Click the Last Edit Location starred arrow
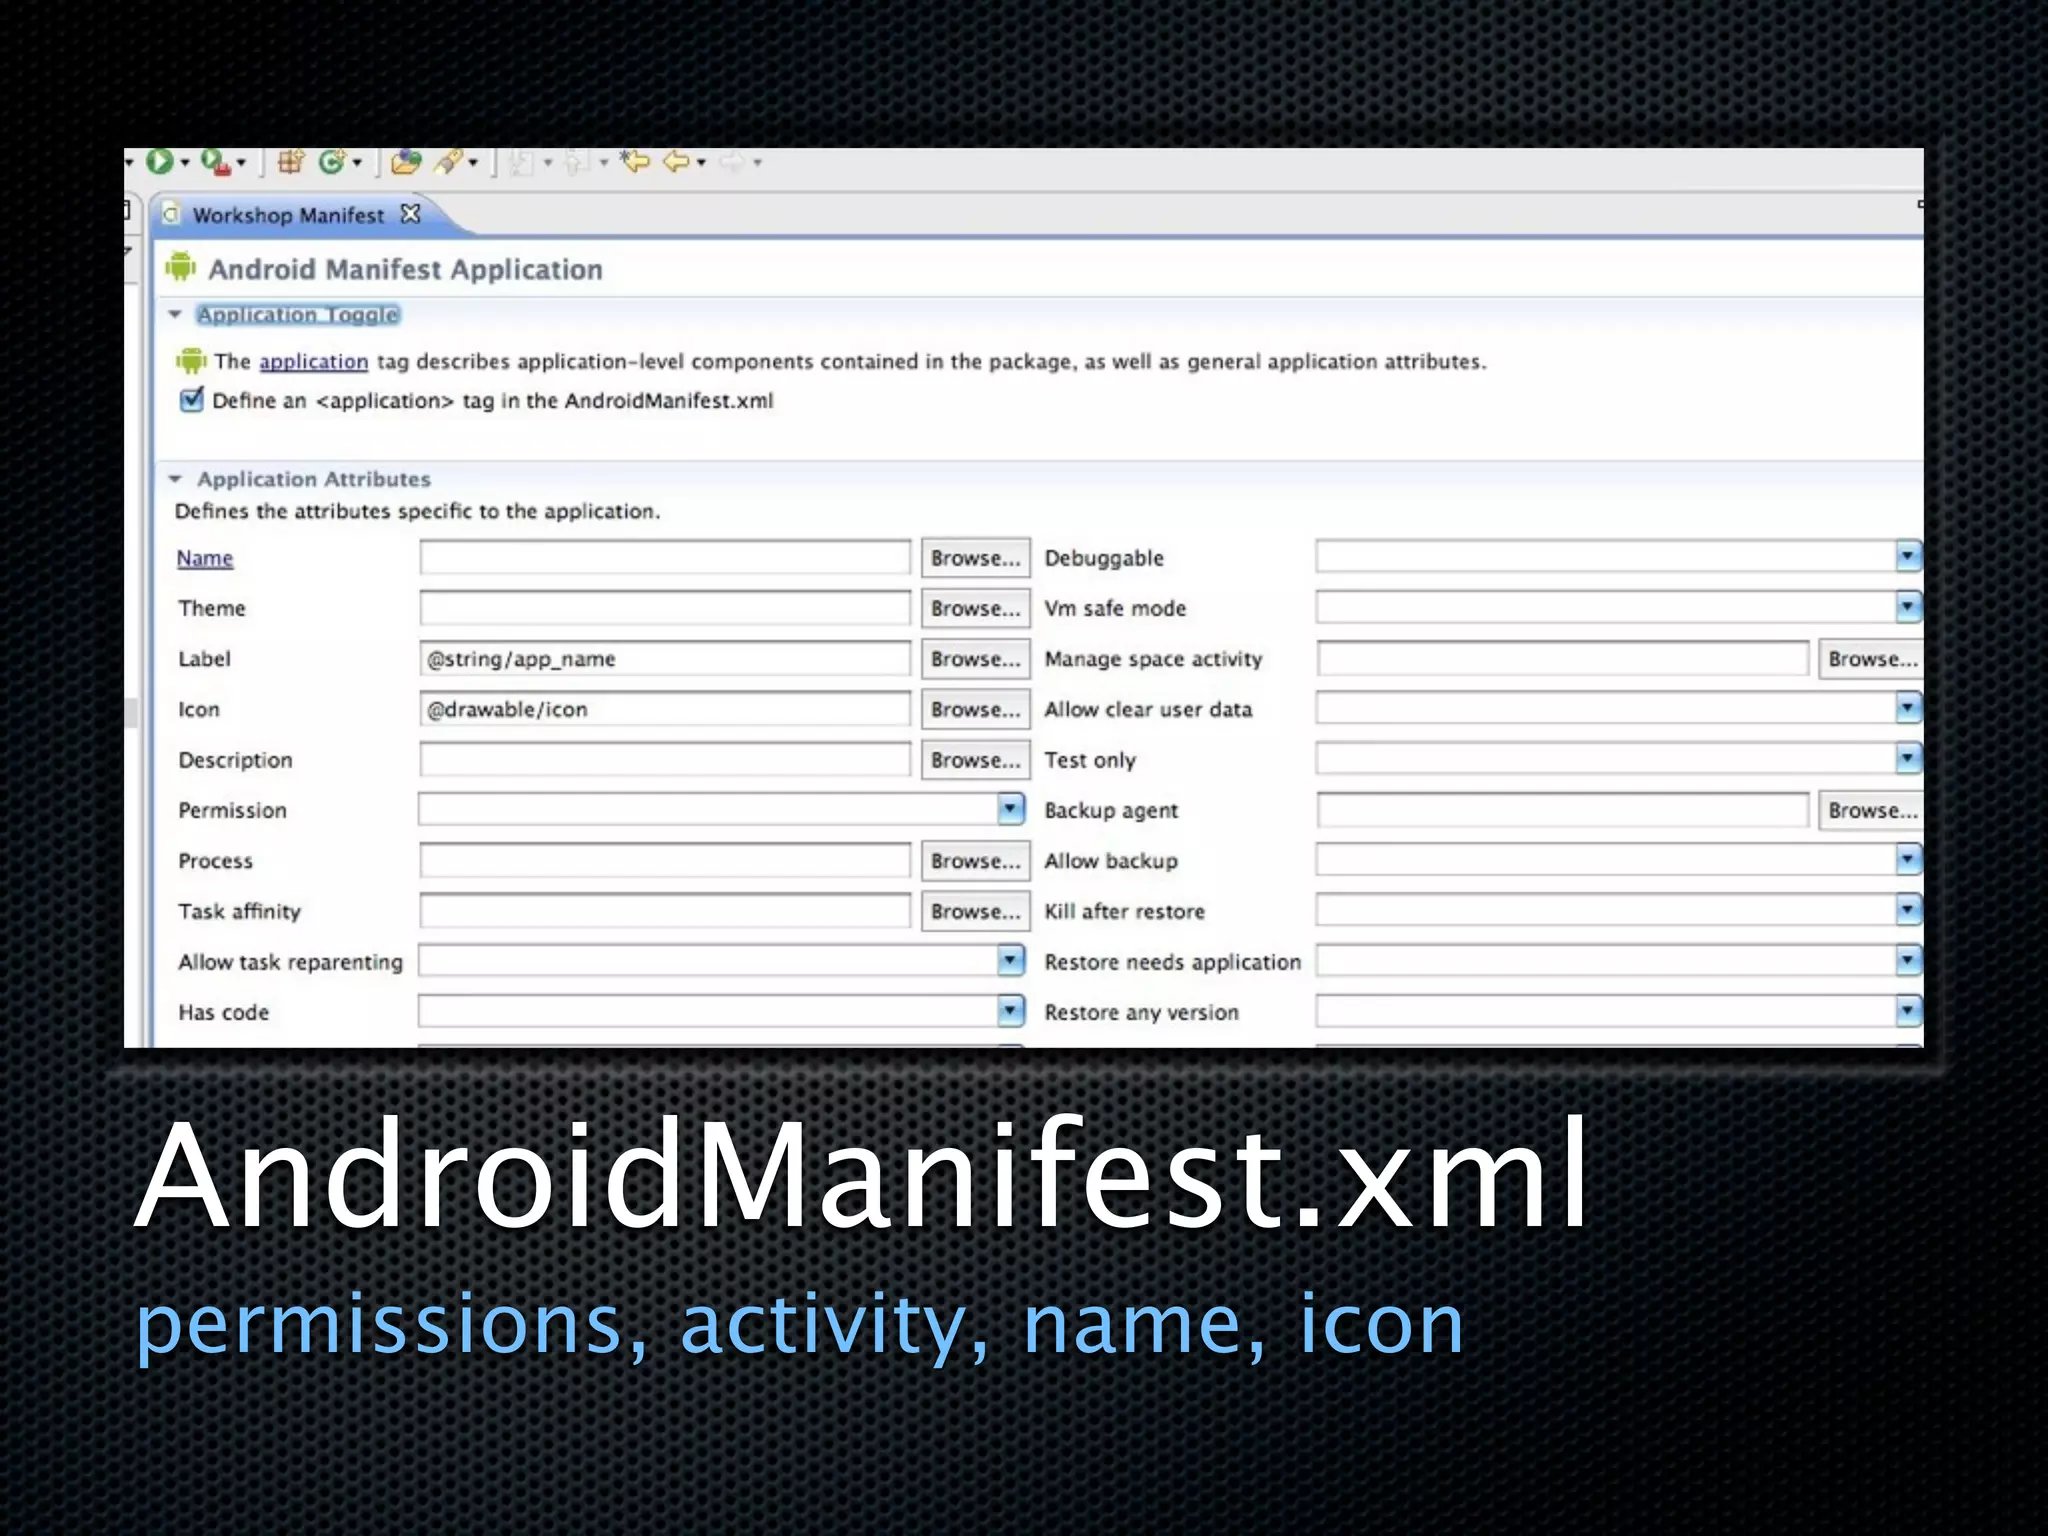Viewport: 2048px width, 1536px height. tap(635, 160)
